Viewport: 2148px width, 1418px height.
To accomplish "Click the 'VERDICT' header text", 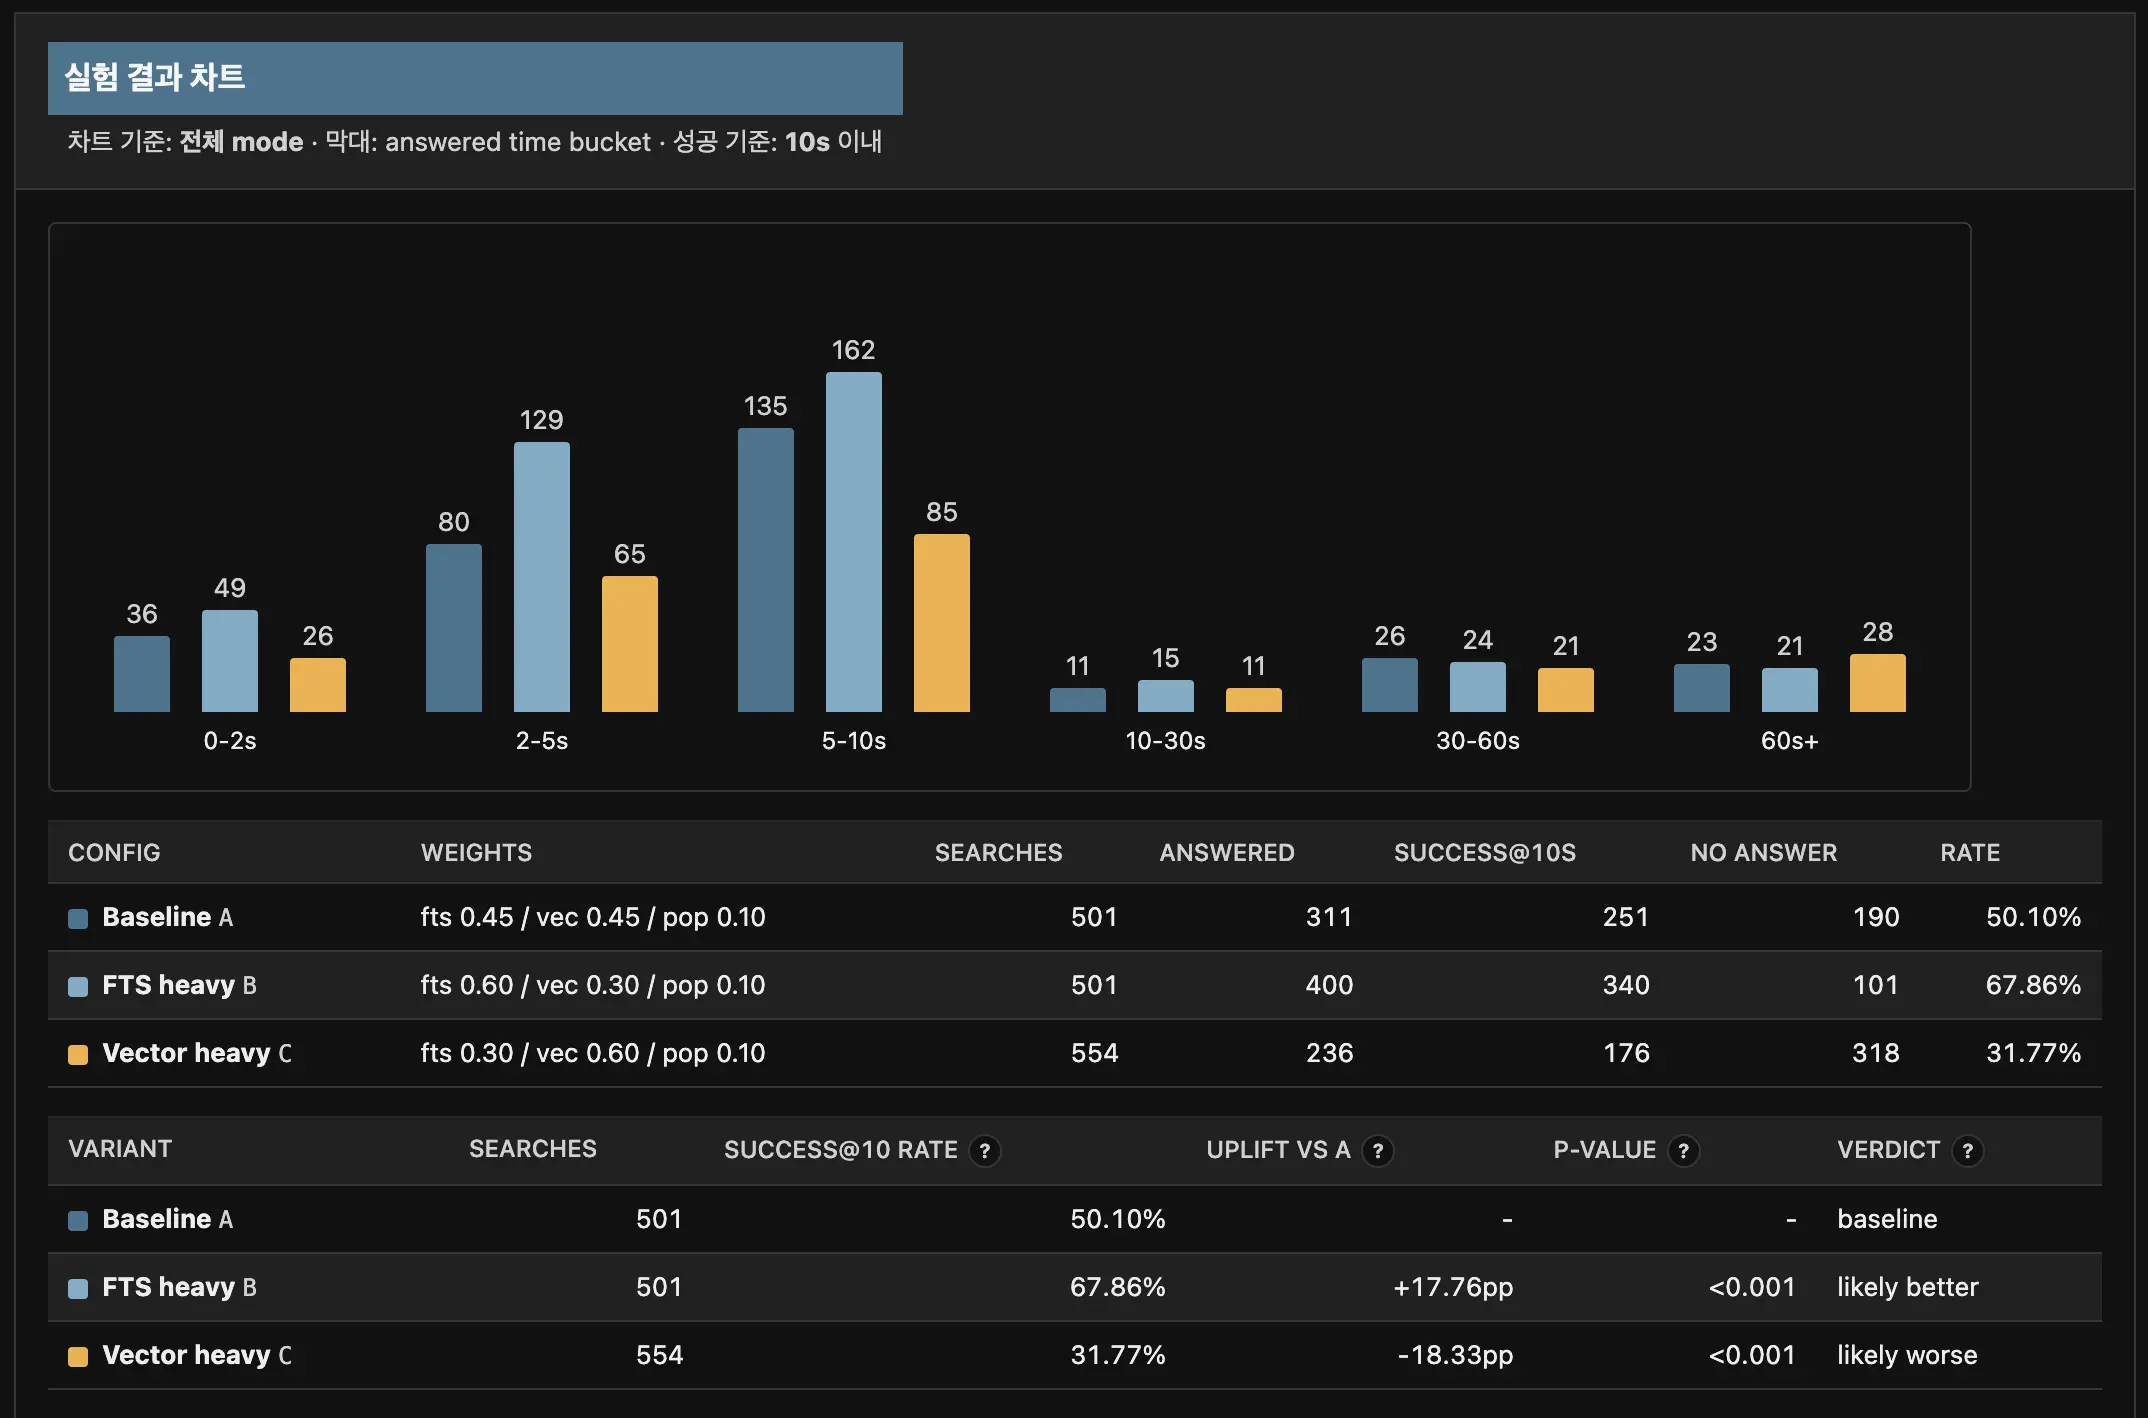I will (x=1889, y=1150).
